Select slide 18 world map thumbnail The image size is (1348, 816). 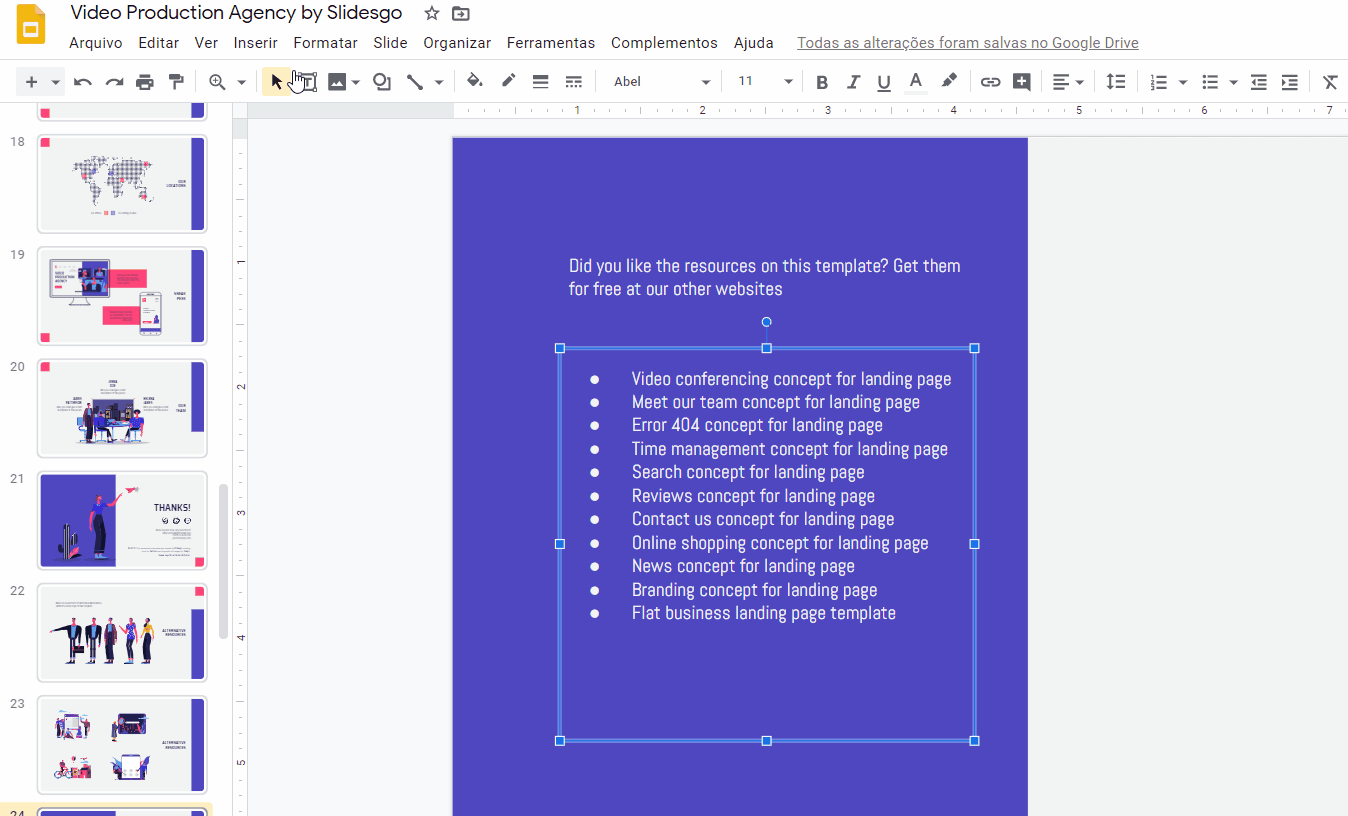[122, 184]
